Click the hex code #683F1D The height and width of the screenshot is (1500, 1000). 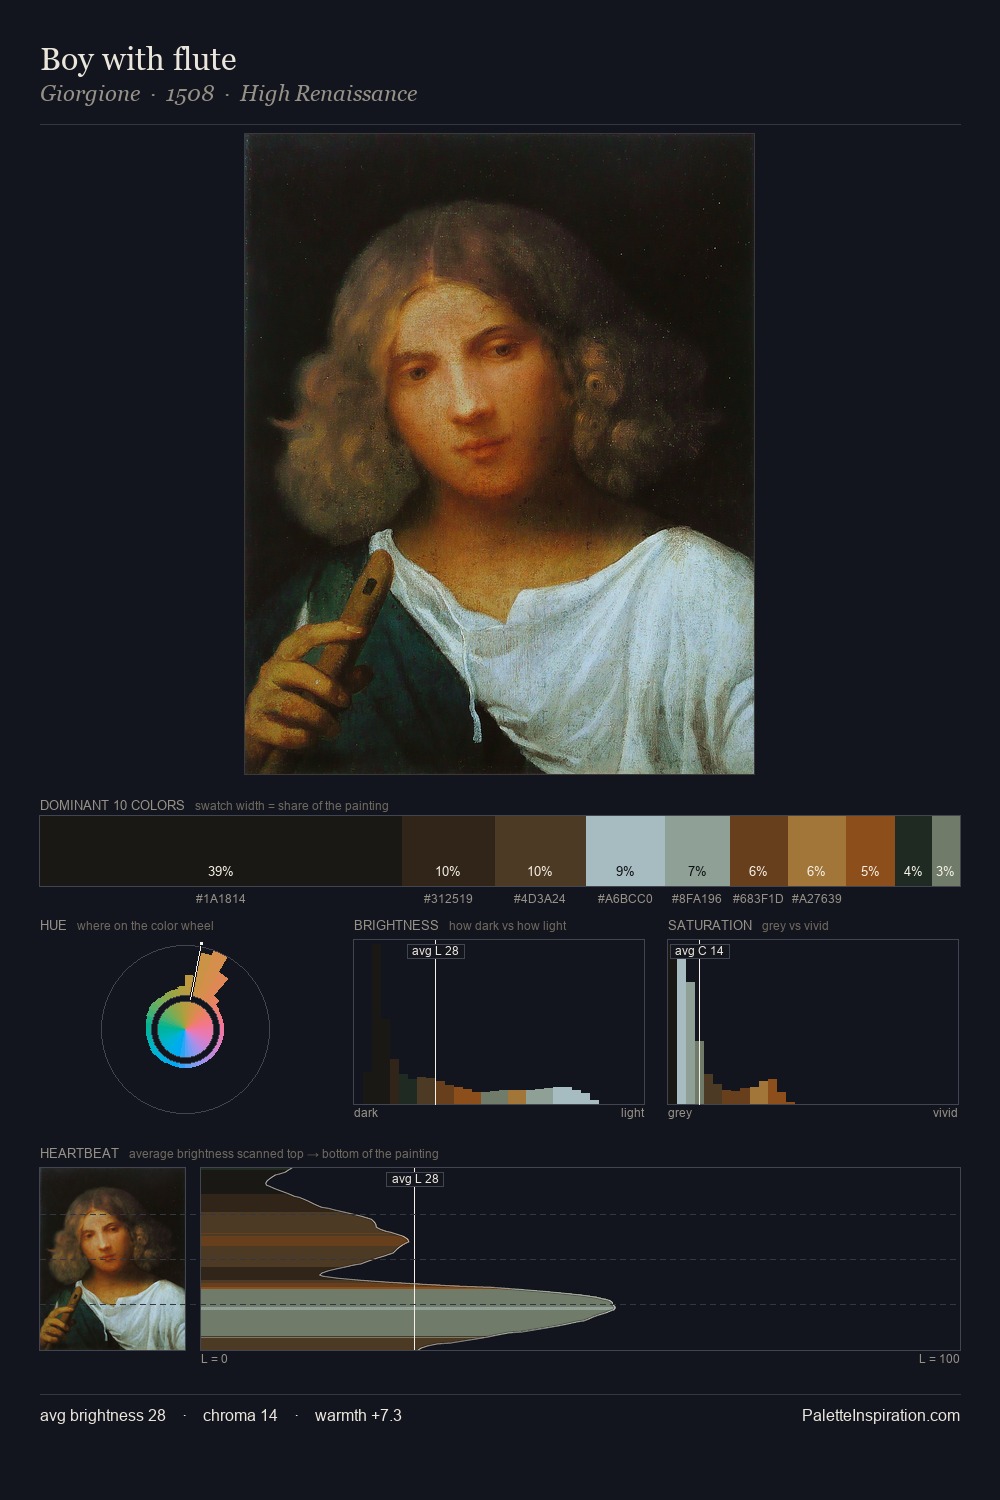(x=758, y=898)
